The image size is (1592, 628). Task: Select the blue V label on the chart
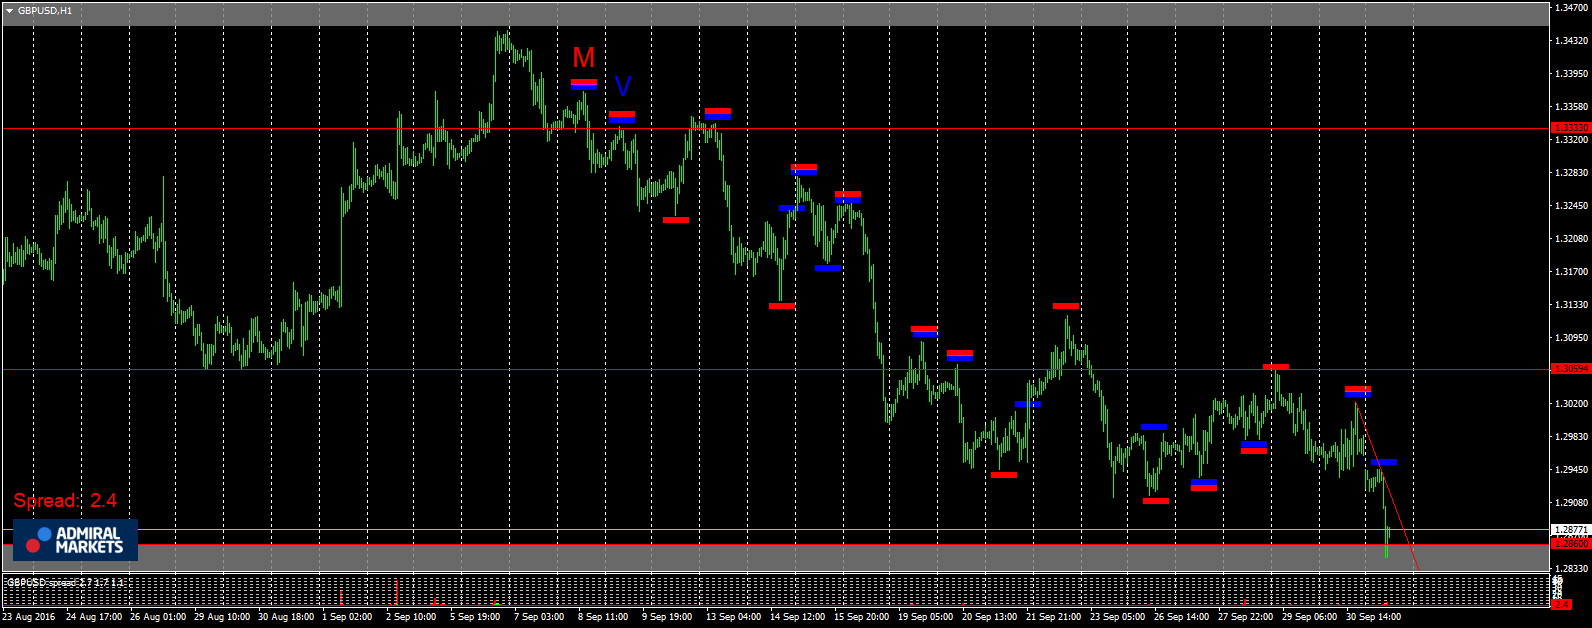coord(622,86)
